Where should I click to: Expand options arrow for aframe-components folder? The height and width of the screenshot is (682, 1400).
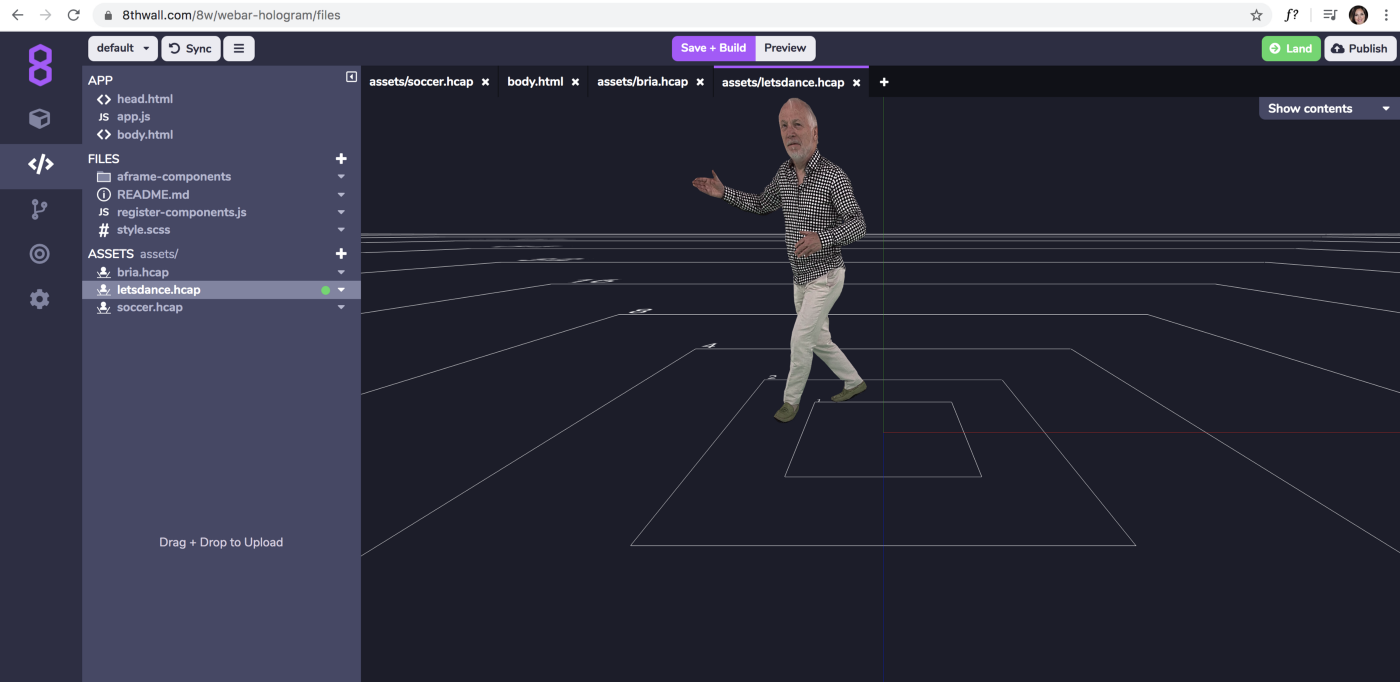tap(341, 177)
